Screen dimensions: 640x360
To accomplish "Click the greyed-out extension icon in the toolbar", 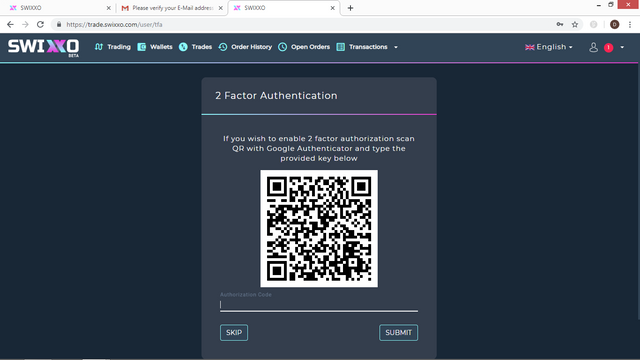I will click(593, 24).
